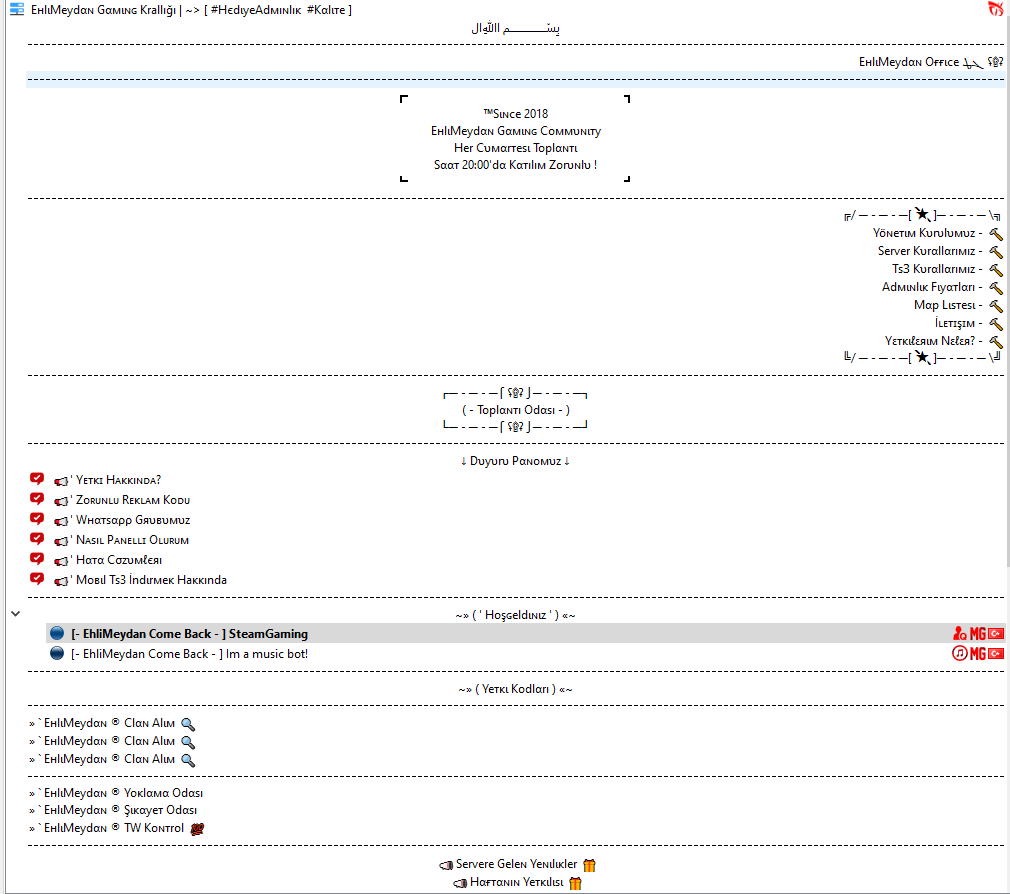Click the hammer icon beside İletişim

(x=996, y=324)
